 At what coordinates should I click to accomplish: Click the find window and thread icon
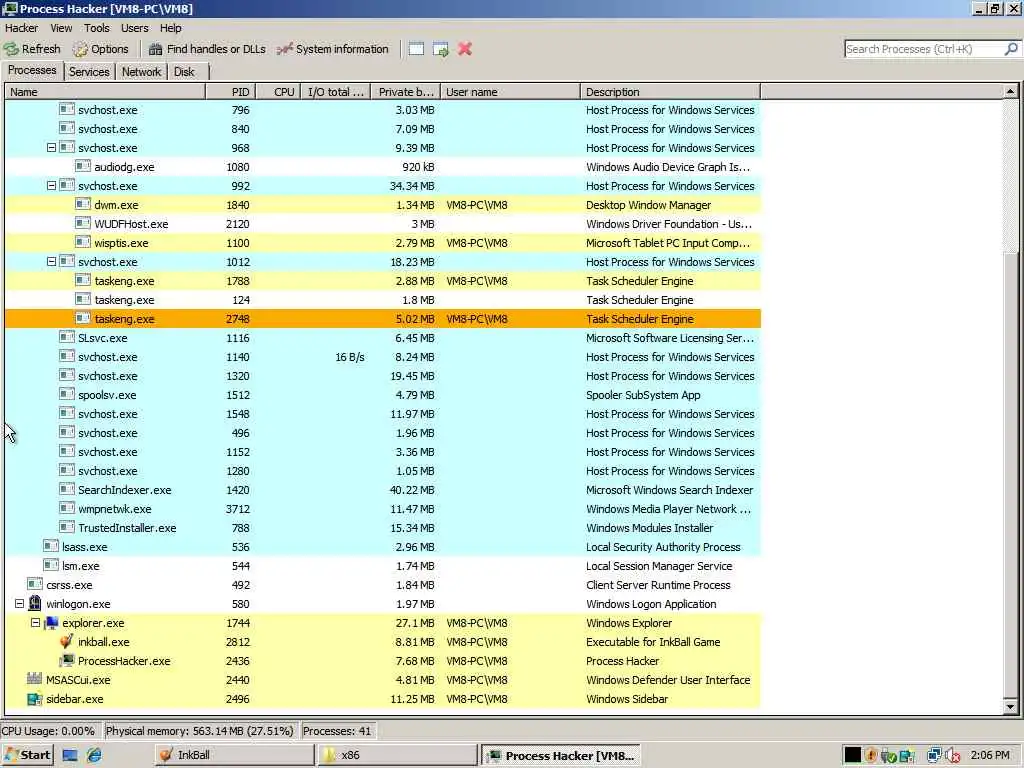click(x=441, y=49)
